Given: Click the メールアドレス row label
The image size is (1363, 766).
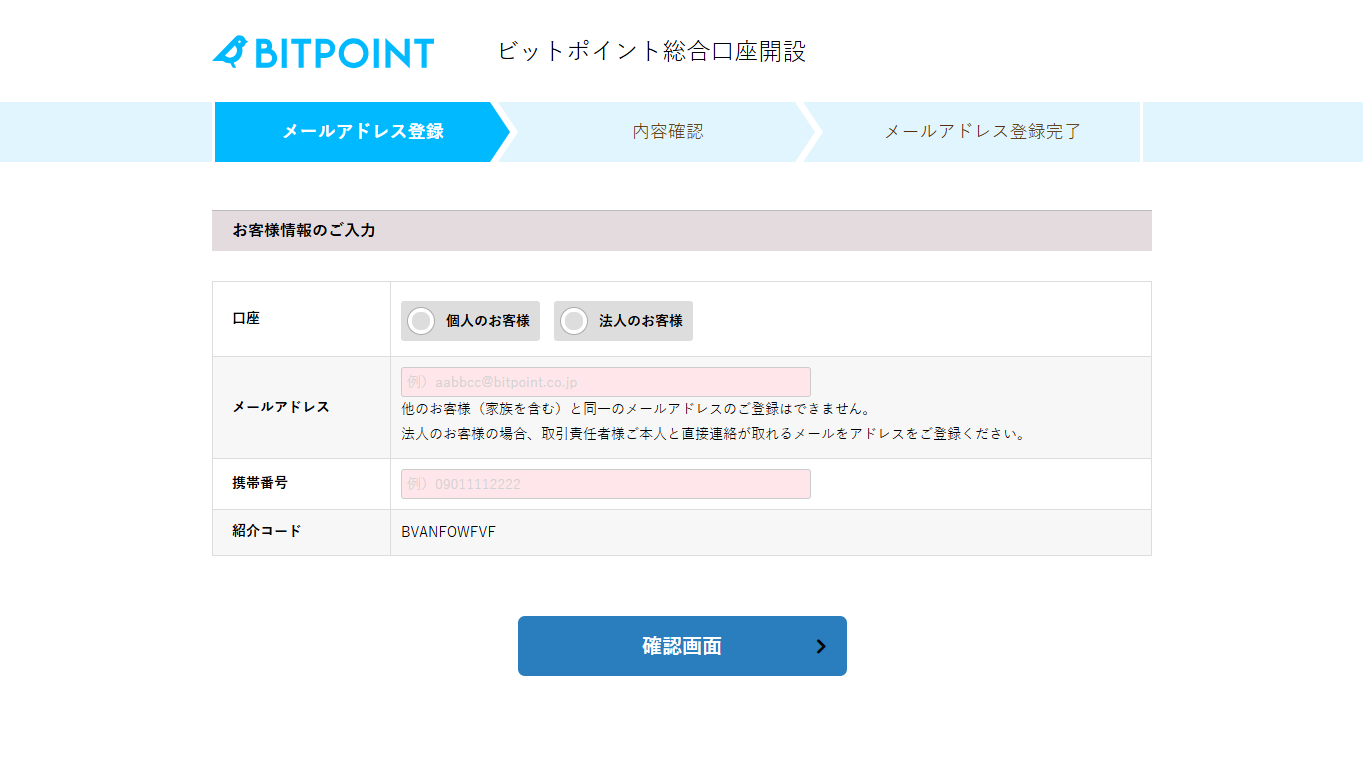Looking at the screenshot, I should [x=281, y=407].
